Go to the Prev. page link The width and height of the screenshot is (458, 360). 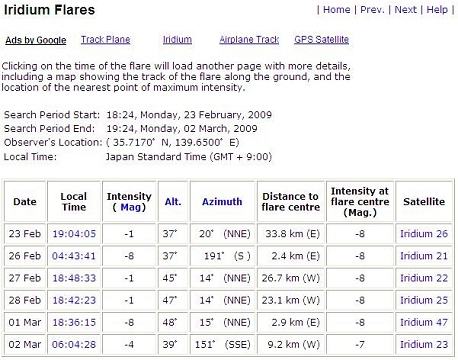[x=375, y=10]
